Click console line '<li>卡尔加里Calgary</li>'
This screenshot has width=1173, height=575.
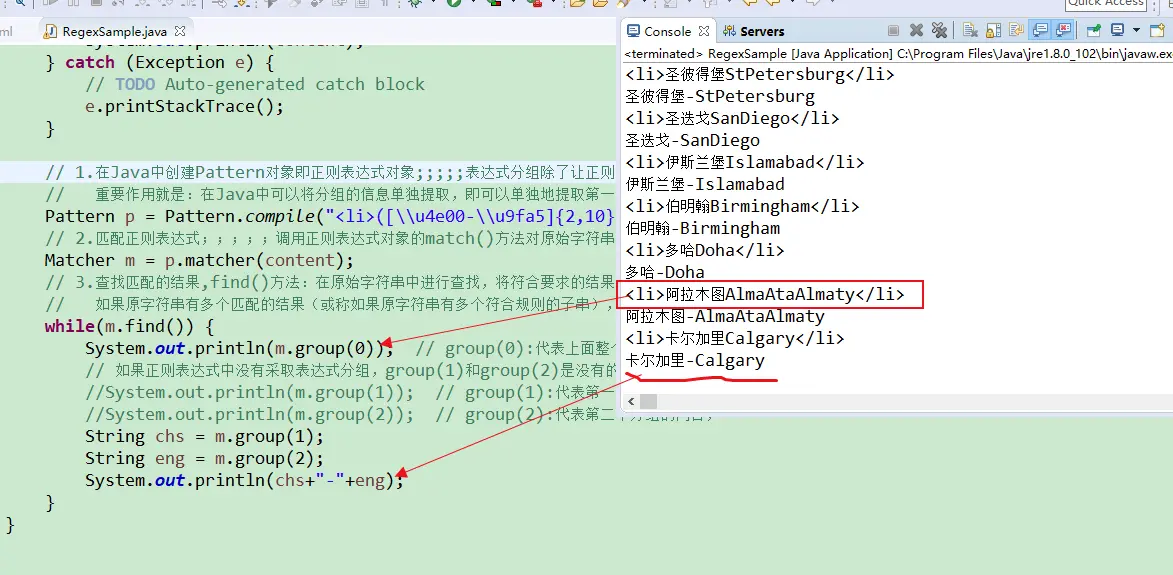(735, 338)
